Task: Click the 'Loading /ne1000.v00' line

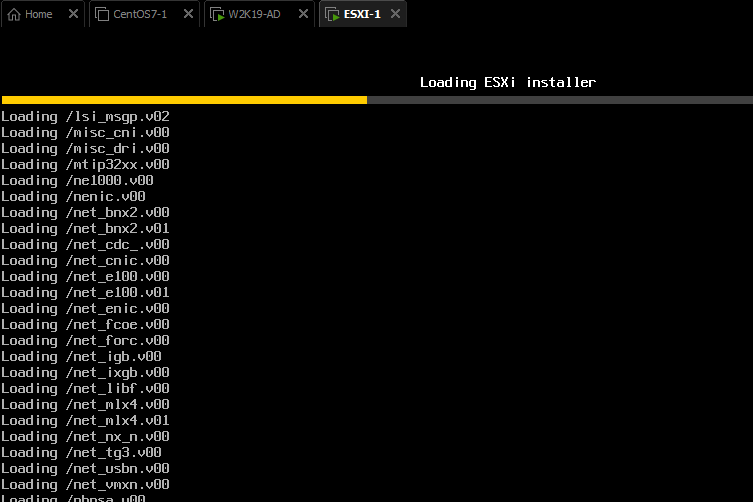Action: [77, 181]
